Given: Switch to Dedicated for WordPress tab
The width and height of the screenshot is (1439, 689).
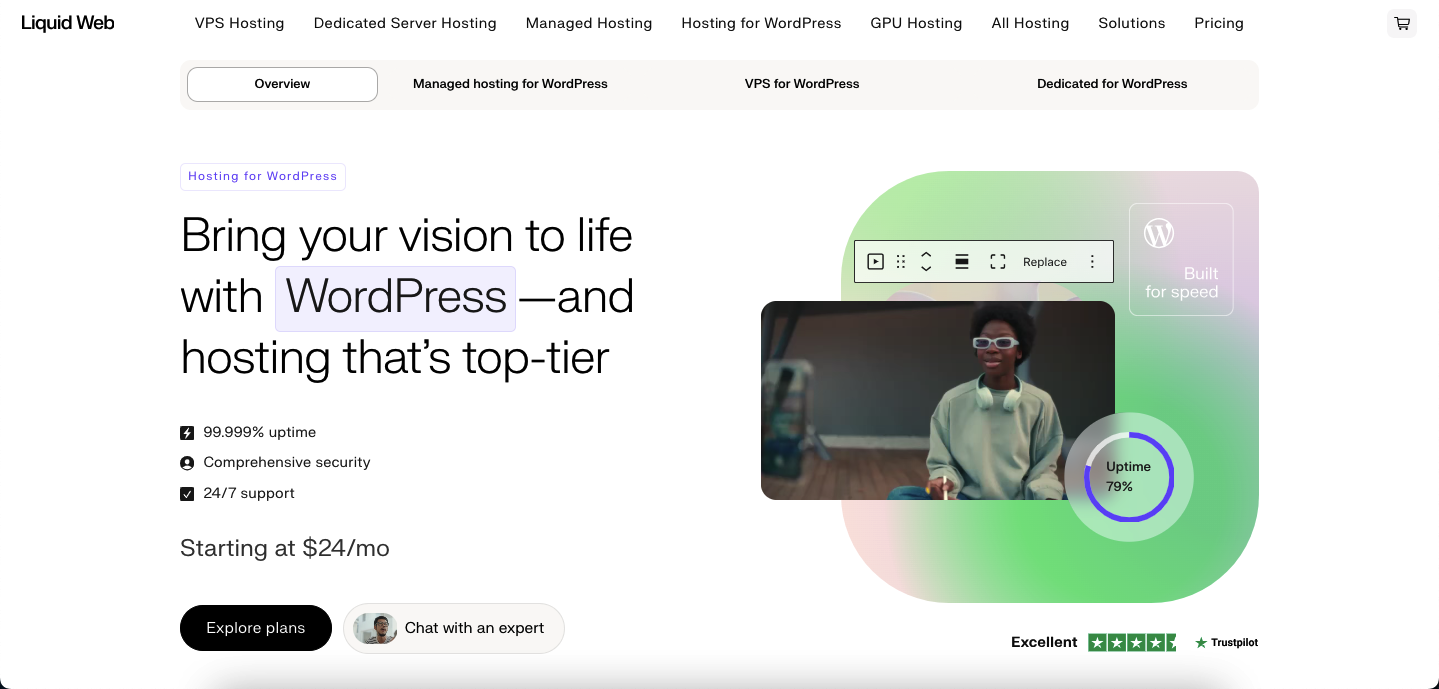Looking at the screenshot, I should click(1112, 84).
